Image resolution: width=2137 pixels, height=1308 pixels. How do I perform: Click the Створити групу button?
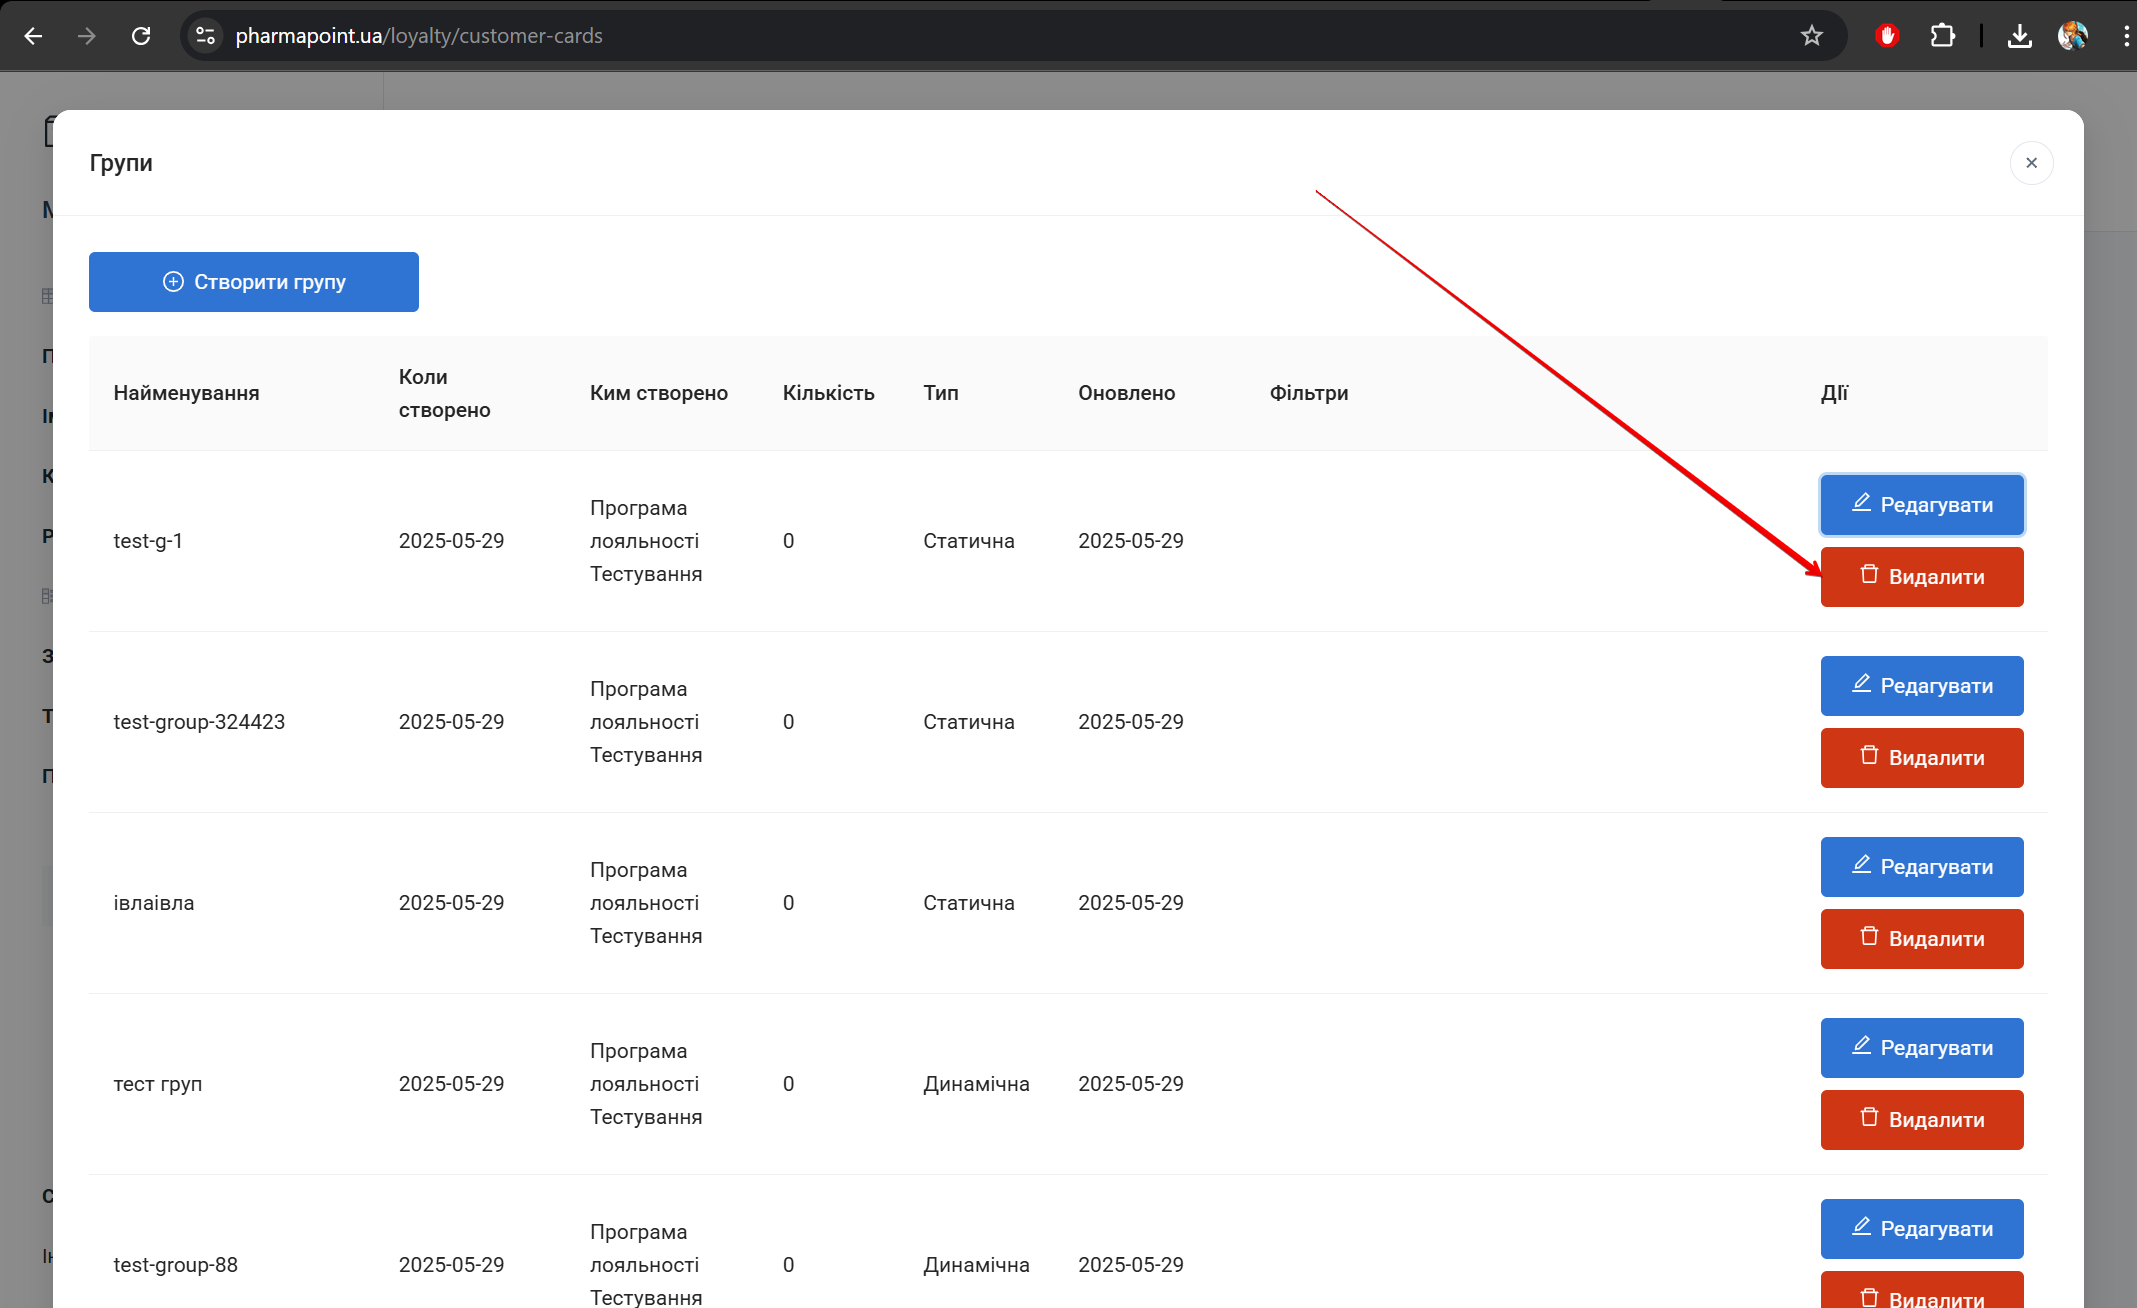254,282
